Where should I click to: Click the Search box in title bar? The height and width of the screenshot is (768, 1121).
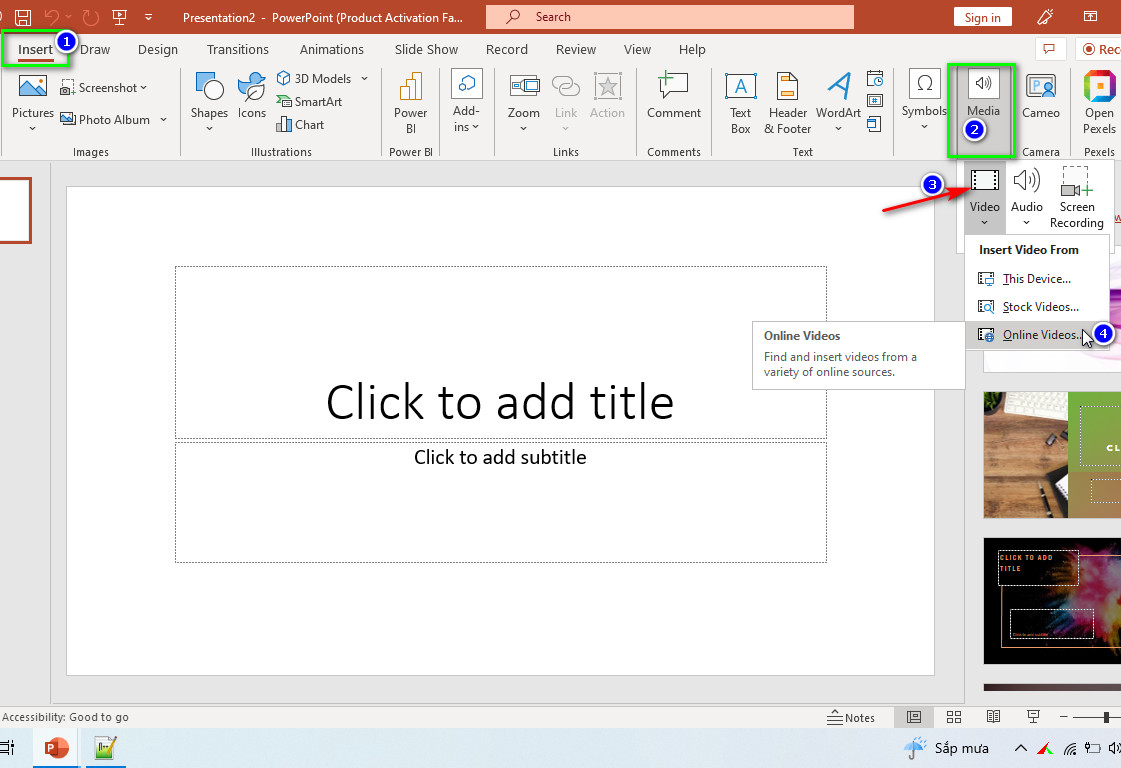click(670, 17)
